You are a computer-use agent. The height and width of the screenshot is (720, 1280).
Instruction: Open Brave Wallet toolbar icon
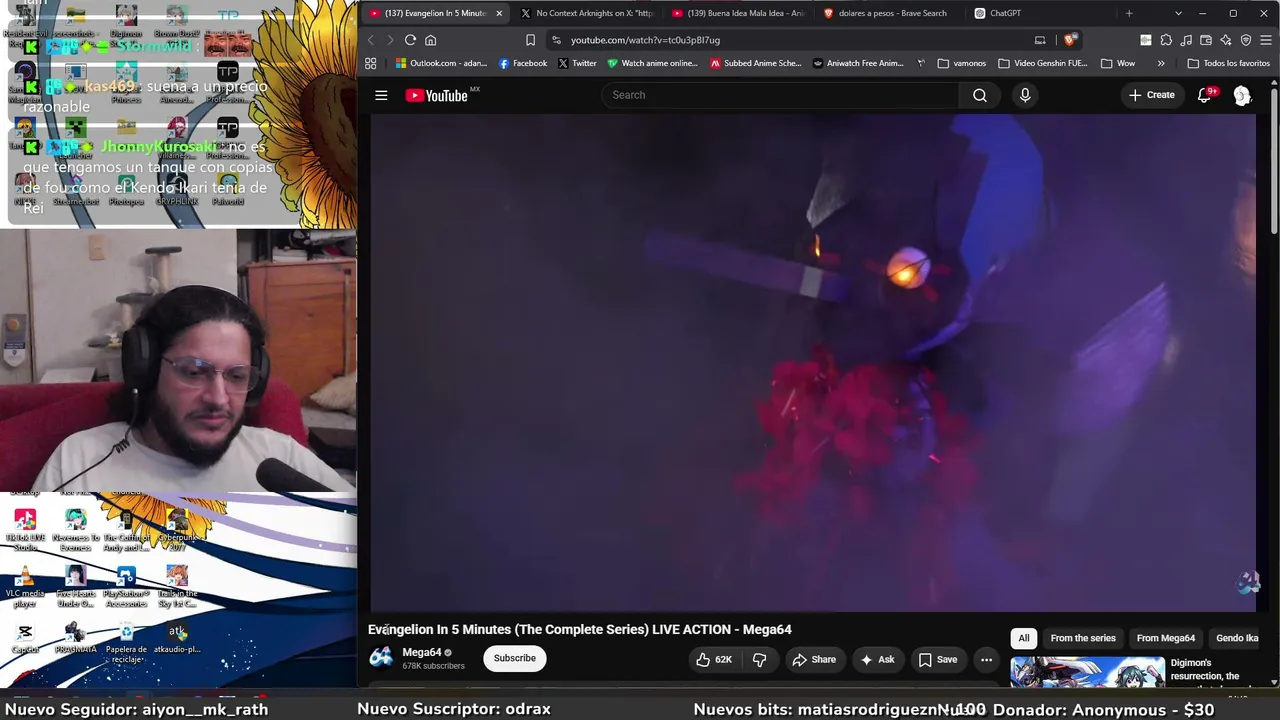(1206, 40)
